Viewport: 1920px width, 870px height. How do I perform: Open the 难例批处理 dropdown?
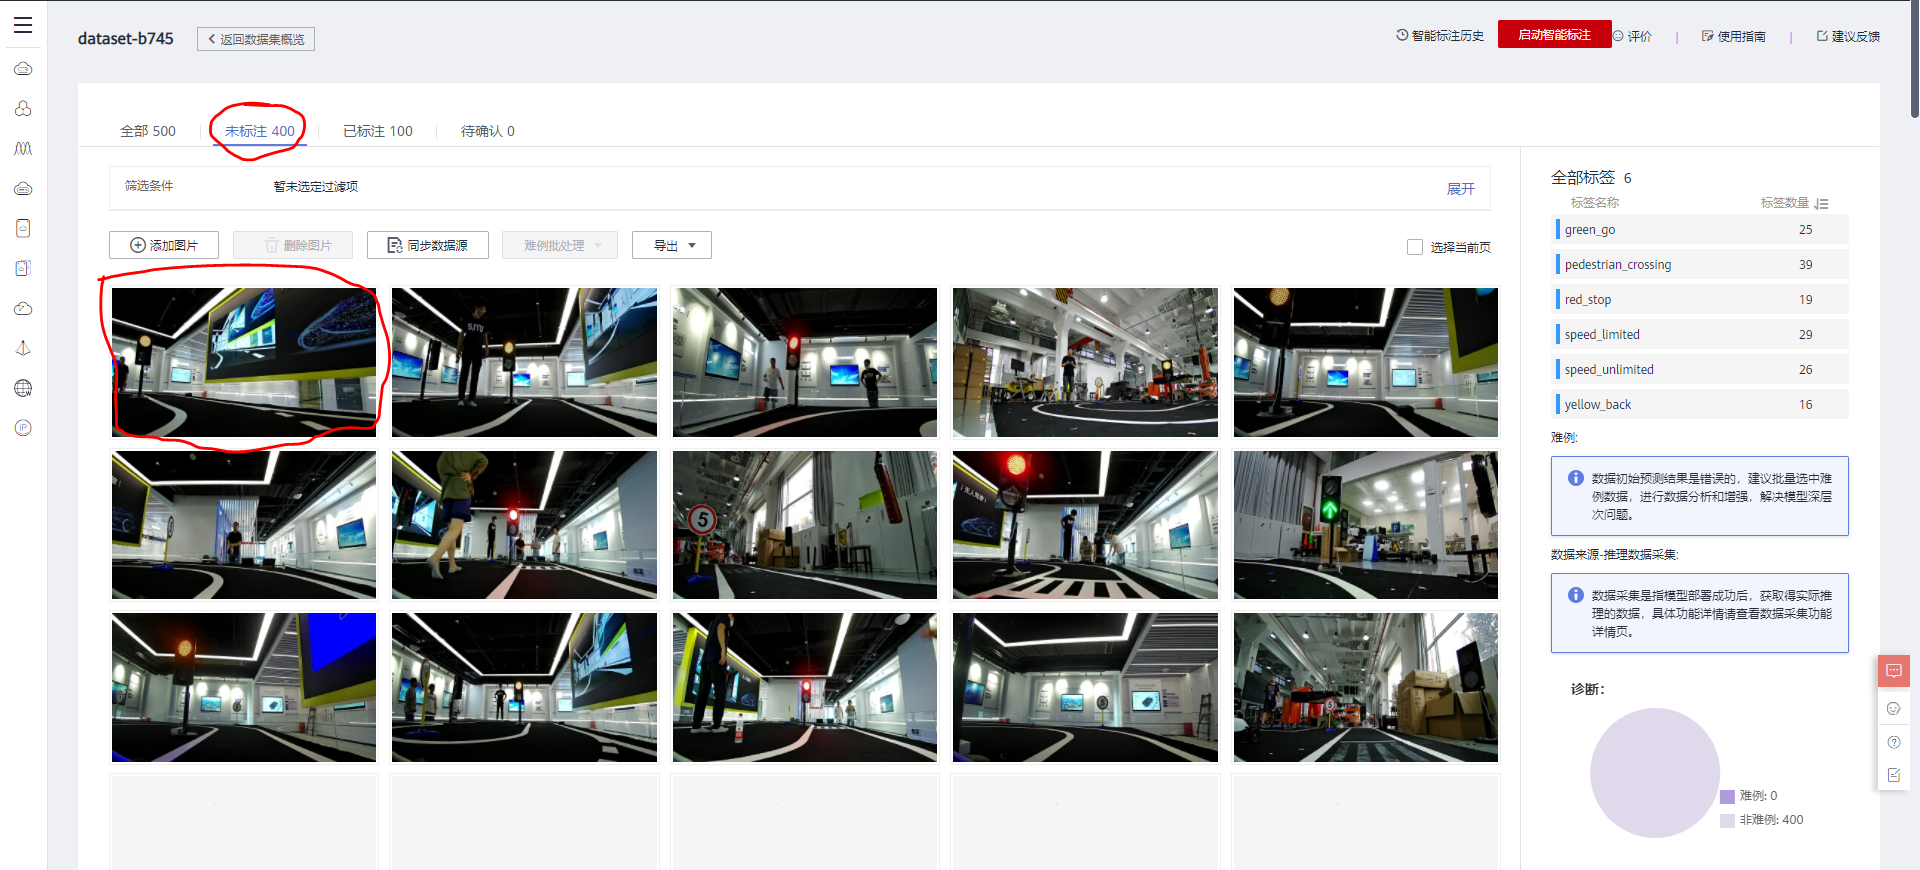click(x=560, y=245)
